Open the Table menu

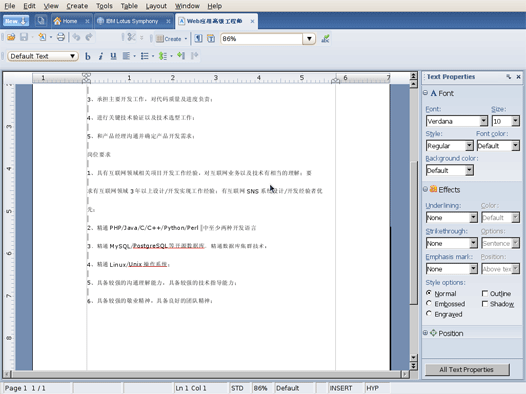click(x=129, y=6)
